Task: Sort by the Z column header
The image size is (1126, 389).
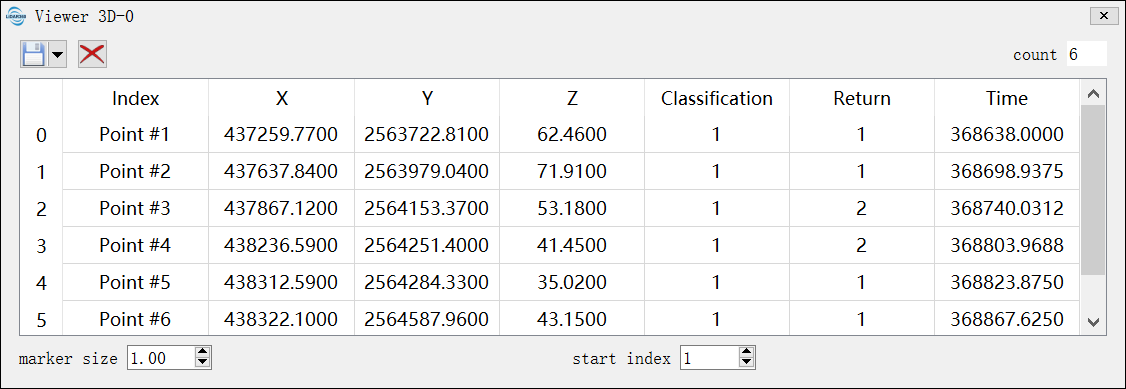Action: click(x=572, y=98)
